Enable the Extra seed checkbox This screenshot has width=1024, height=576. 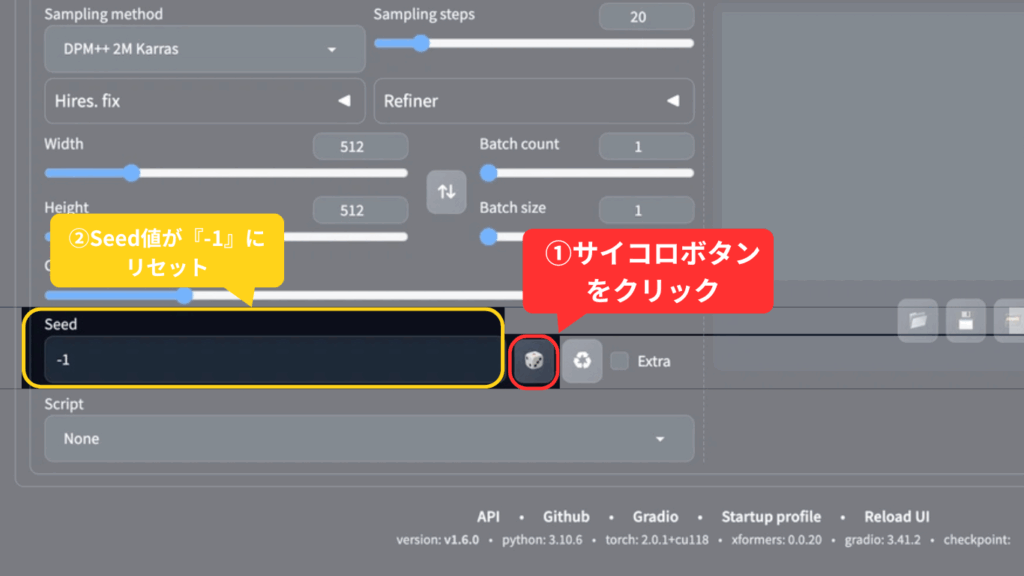click(620, 360)
